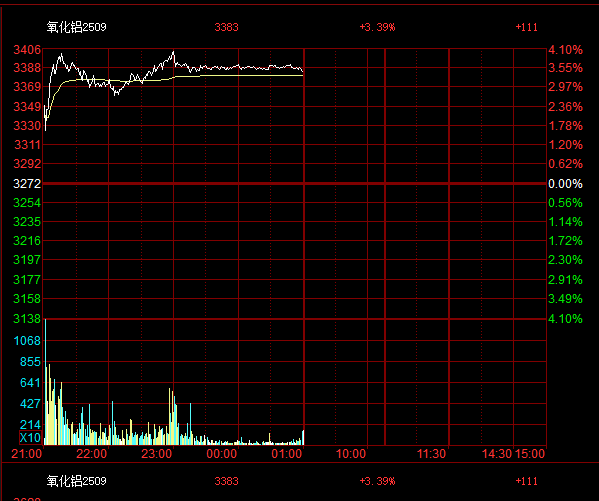Click the X10 volume multiplier box
599x501 pixels.
(30, 438)
